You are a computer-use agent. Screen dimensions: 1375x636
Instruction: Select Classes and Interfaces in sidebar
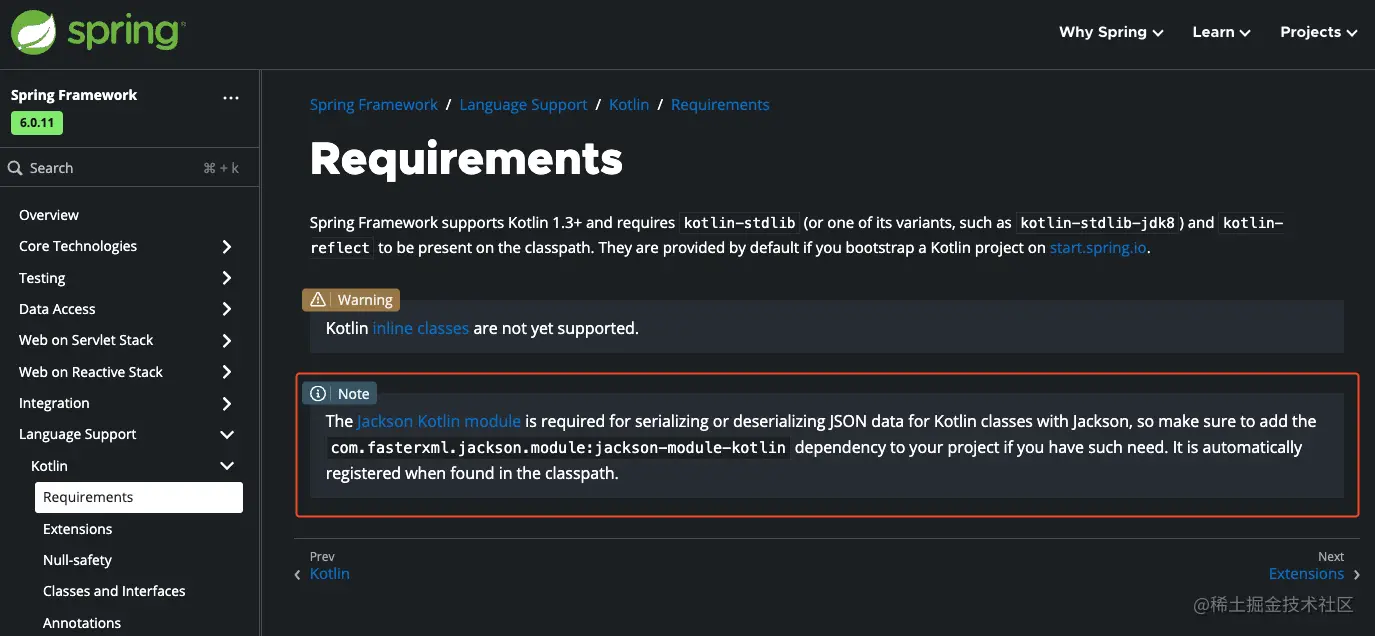pyautogui.click(x=114, y=591)
